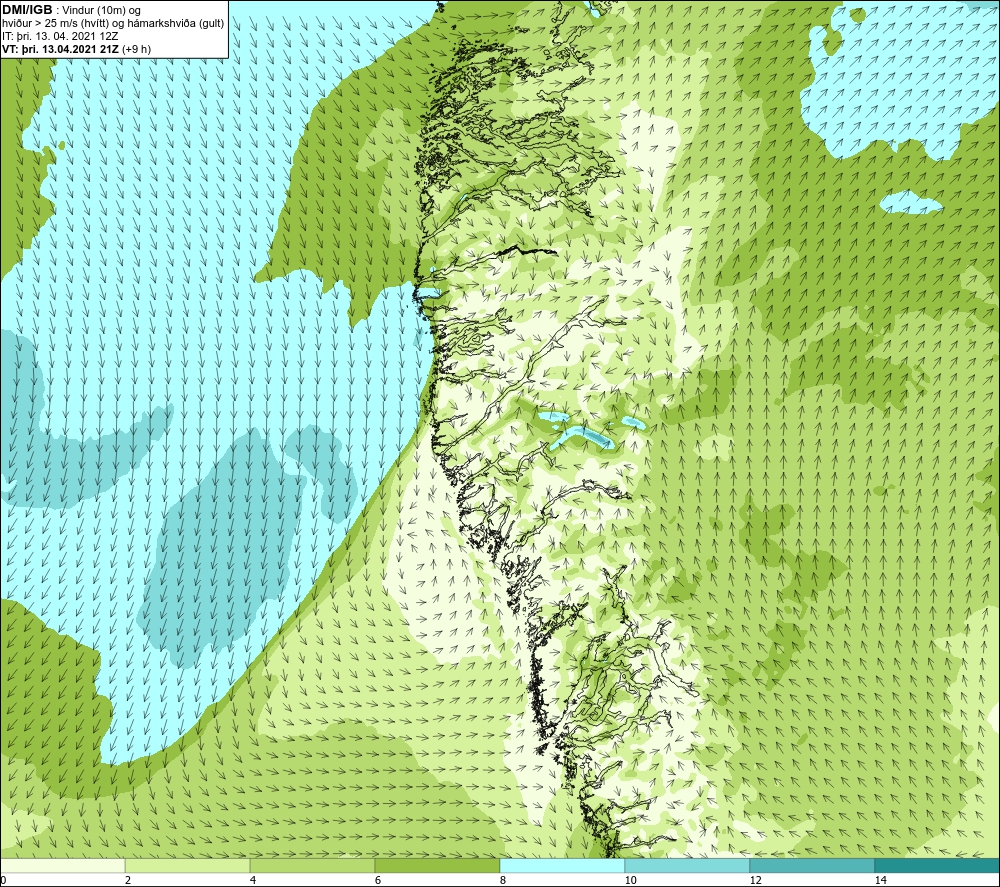This screenshot has width=1000, height=887.
Task: Click the 'VT: þri. 13.04.2021 21Z' line
Action: coord(77,49)
